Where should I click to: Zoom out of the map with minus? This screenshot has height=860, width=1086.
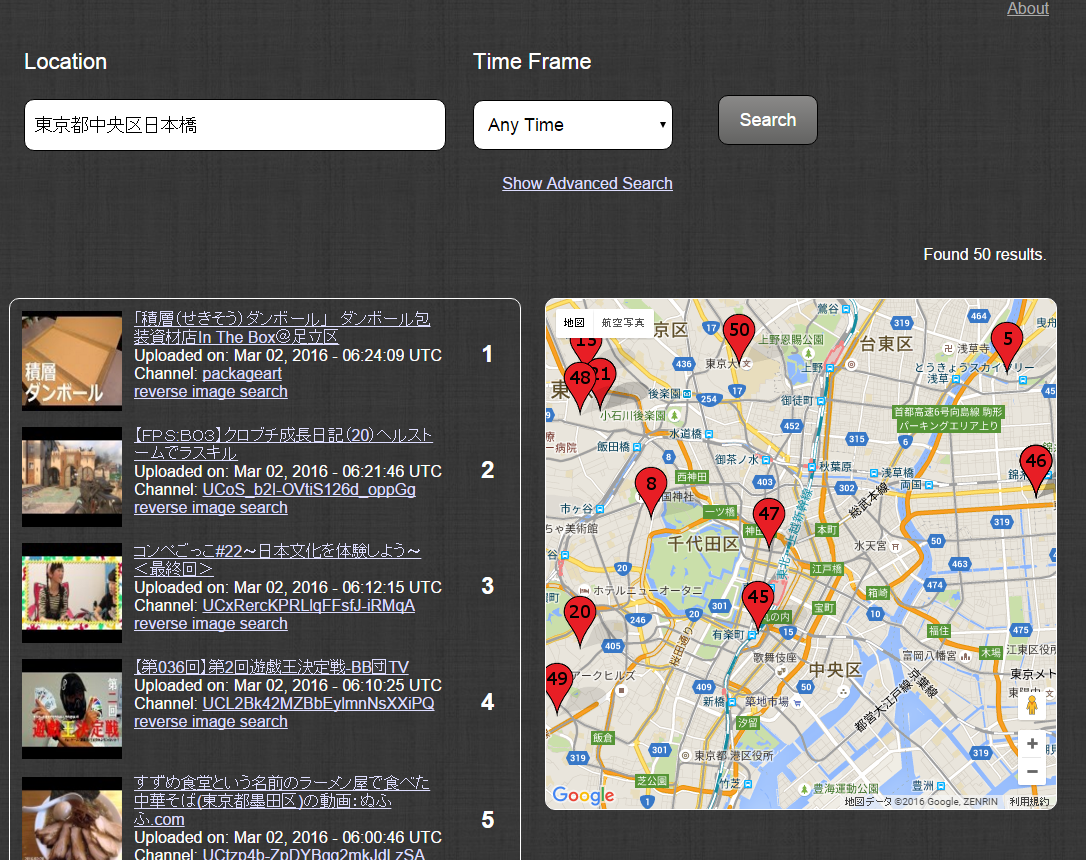coord(1032,771)
